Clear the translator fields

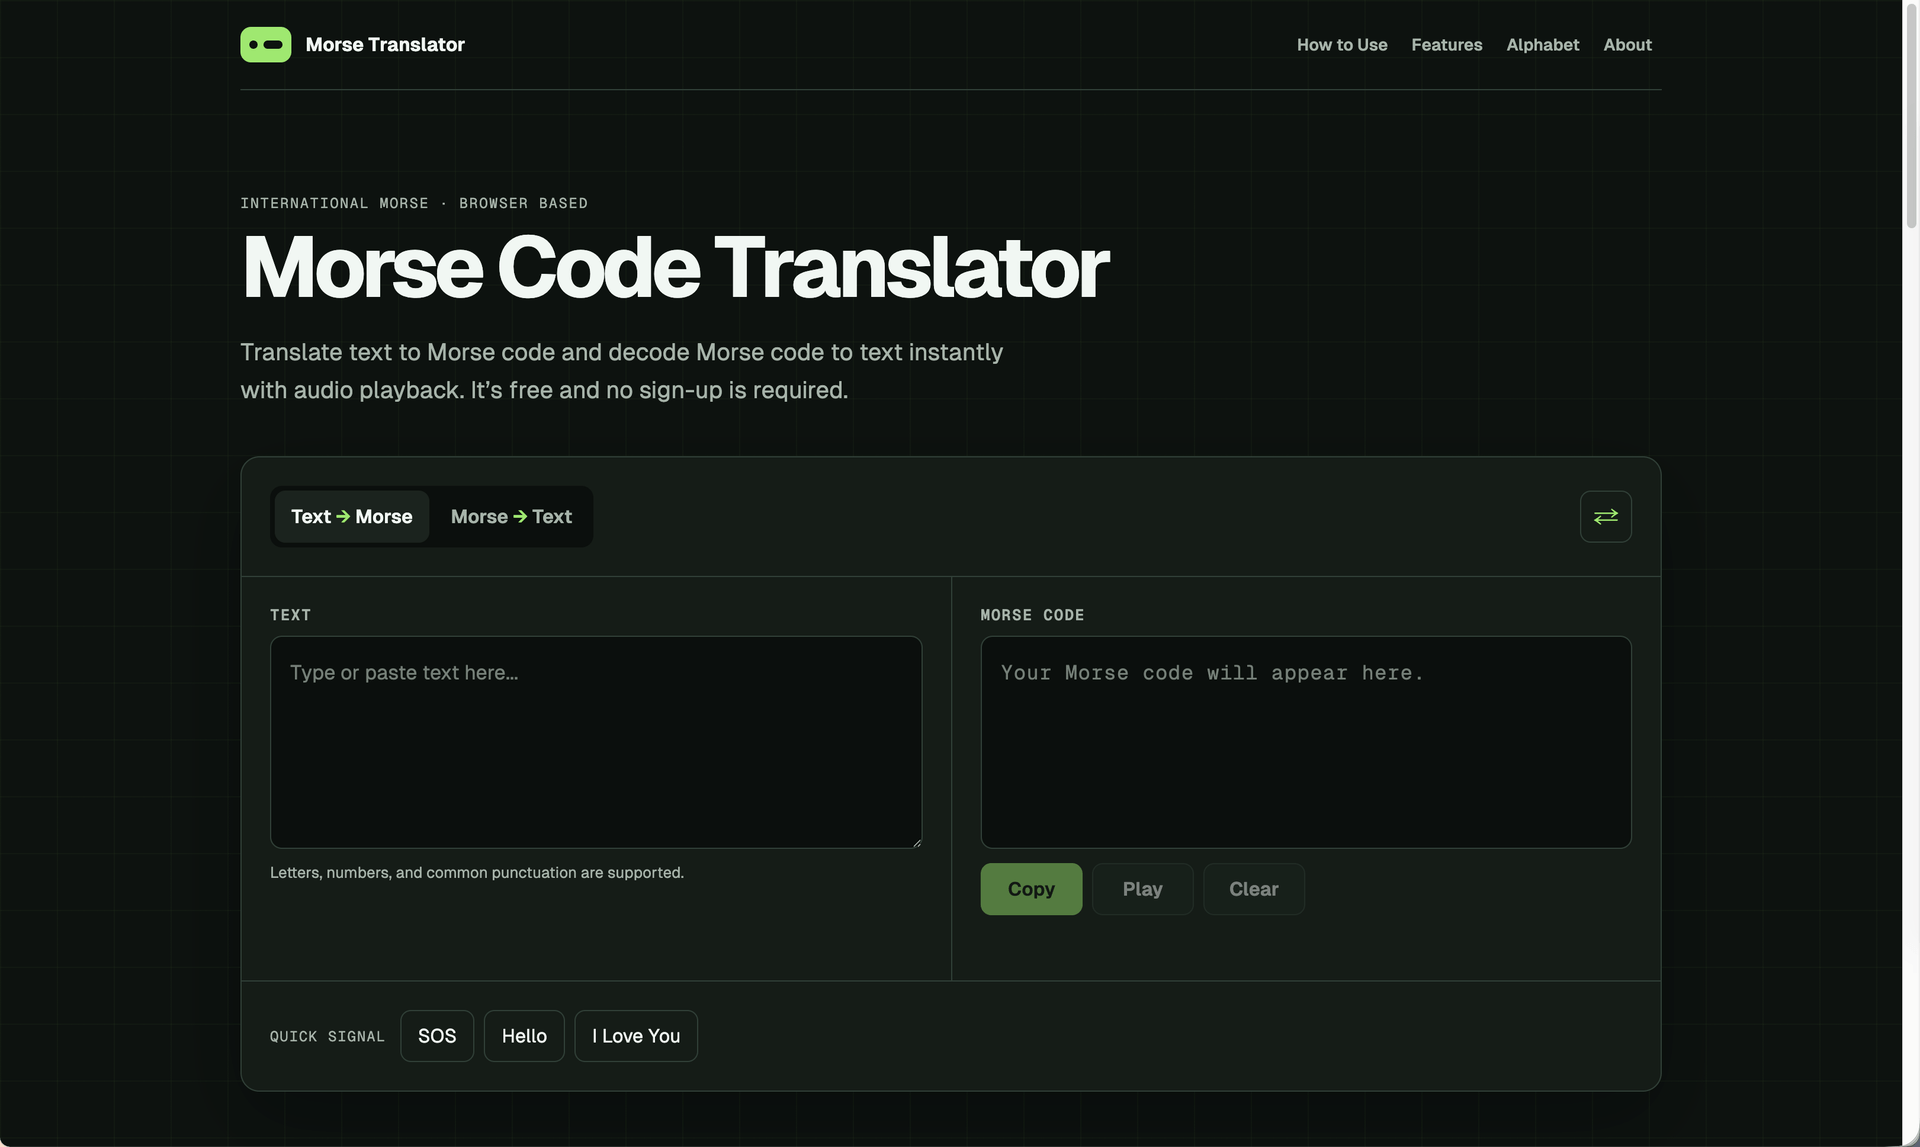coord(1253,889)
